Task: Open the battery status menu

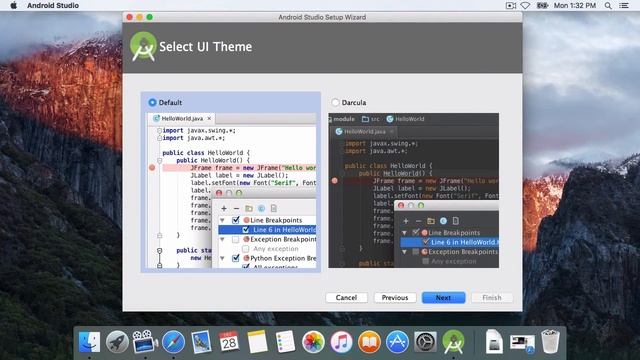Action: [542, 5]
